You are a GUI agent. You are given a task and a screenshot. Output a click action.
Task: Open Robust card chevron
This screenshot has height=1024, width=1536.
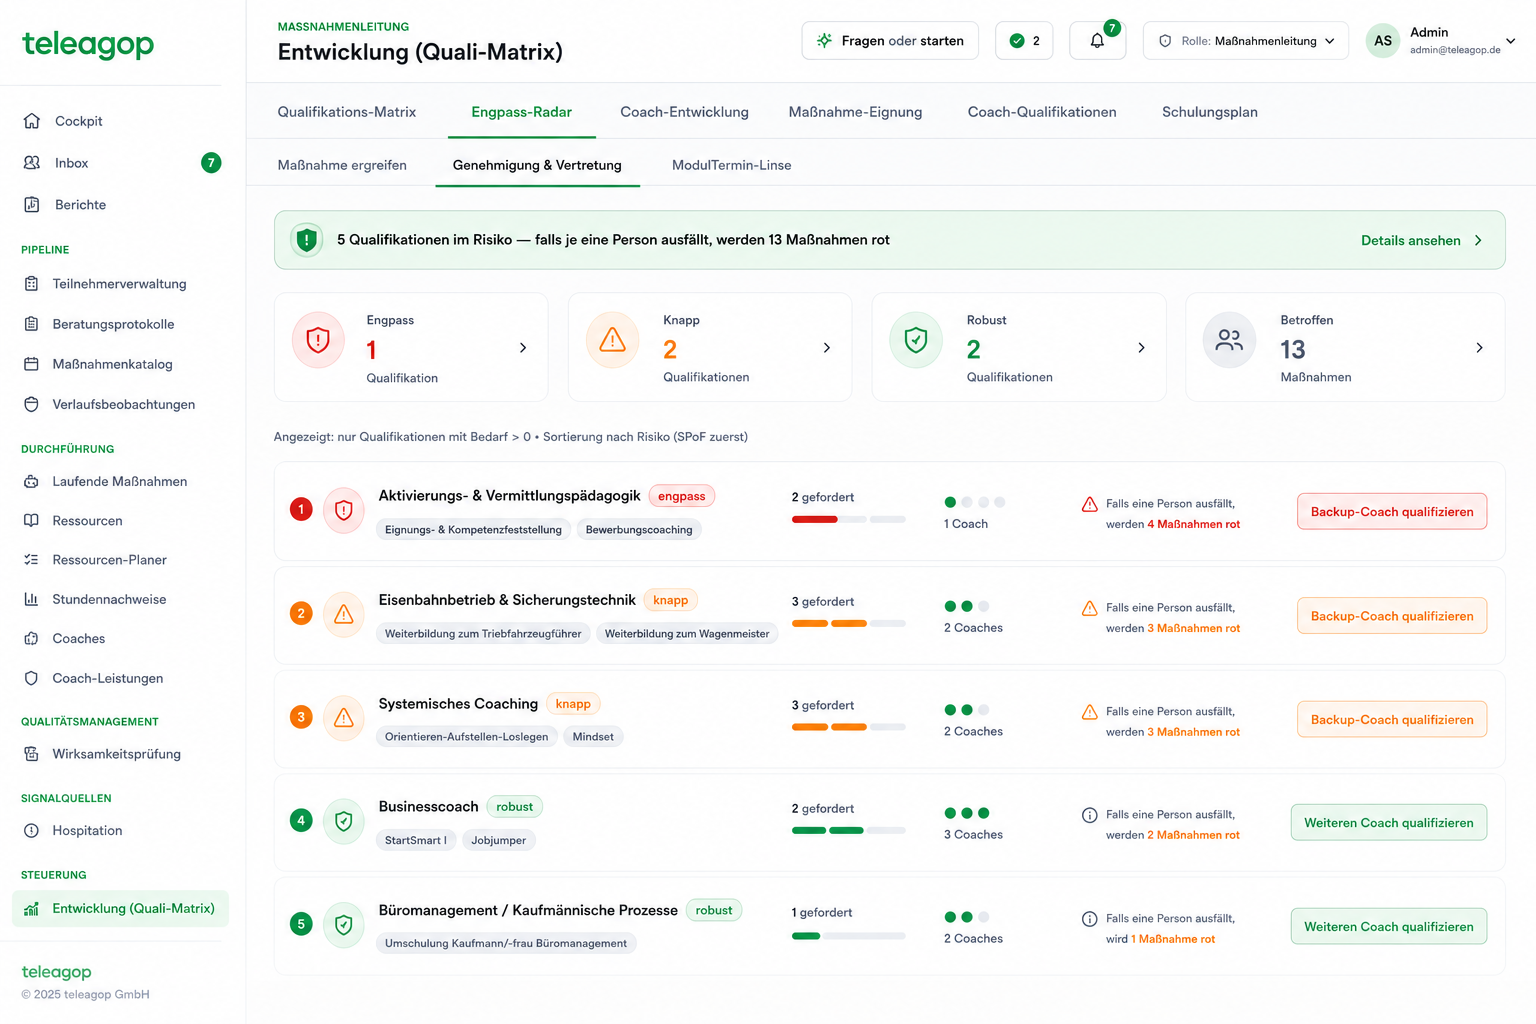1141,348
